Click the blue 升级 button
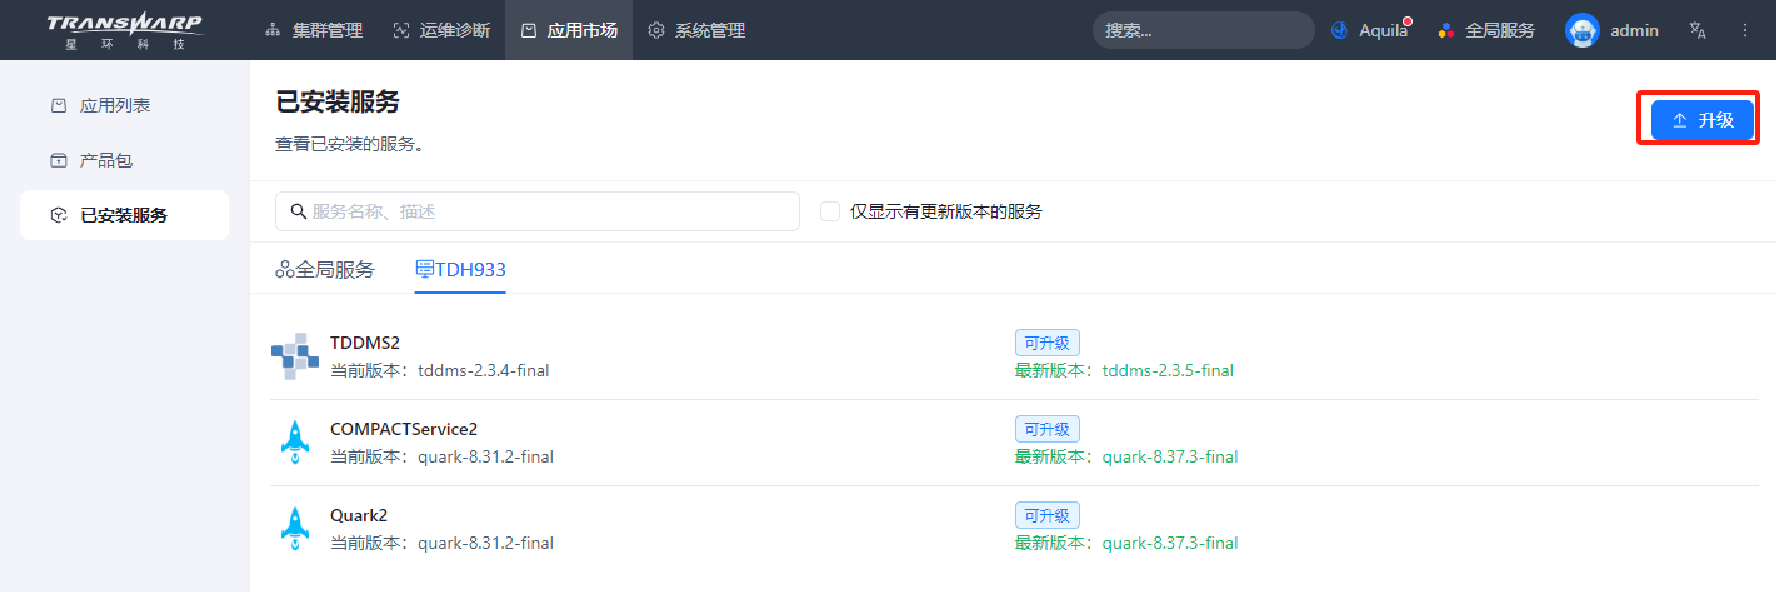Screen dimensions: 1776x592 tap(1702, 120)
